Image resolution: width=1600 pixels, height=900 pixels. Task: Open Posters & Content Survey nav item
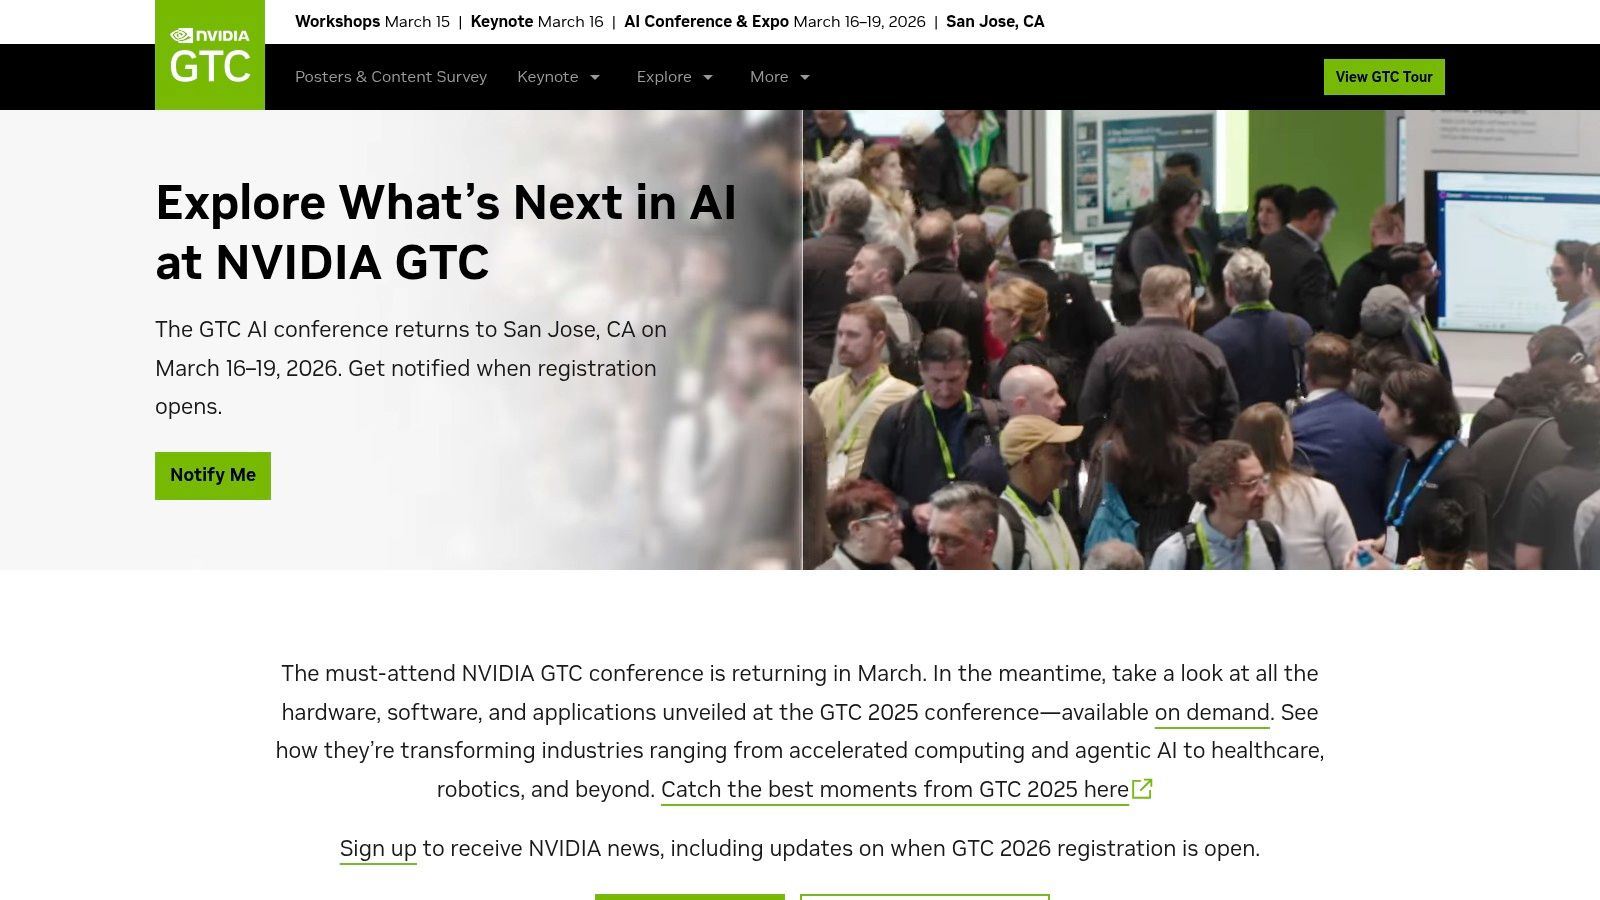[x=390, y=77]
